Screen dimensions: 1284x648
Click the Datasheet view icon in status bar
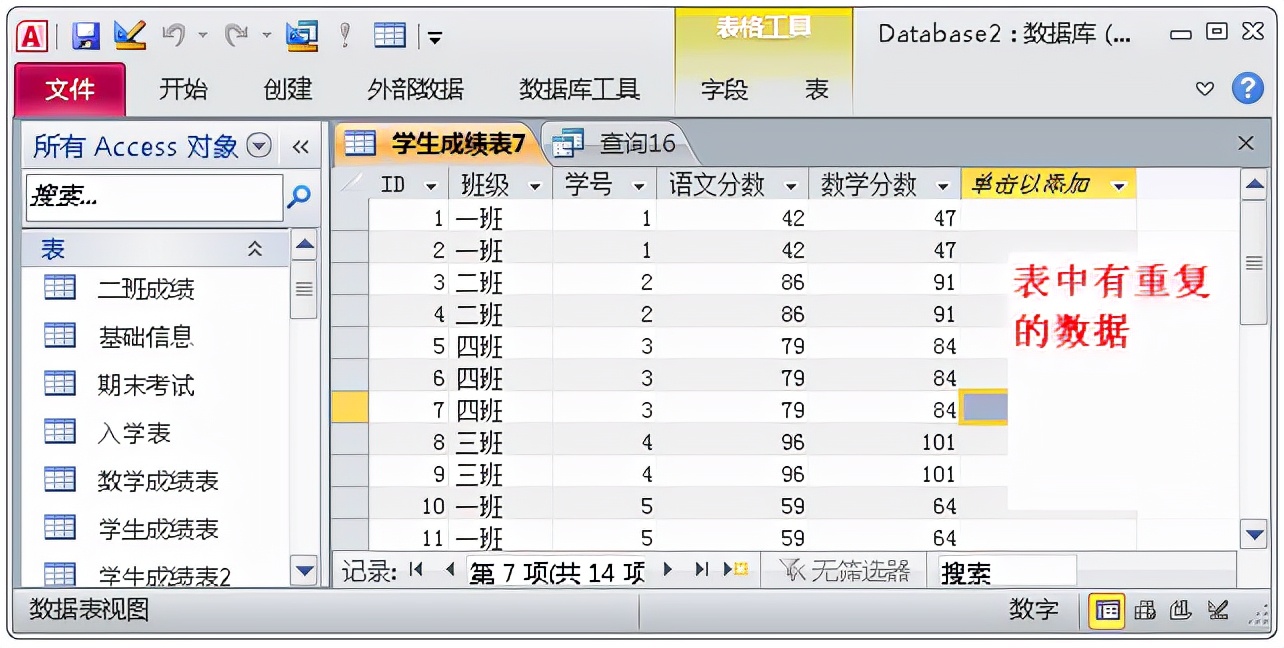click(1106, 610)
